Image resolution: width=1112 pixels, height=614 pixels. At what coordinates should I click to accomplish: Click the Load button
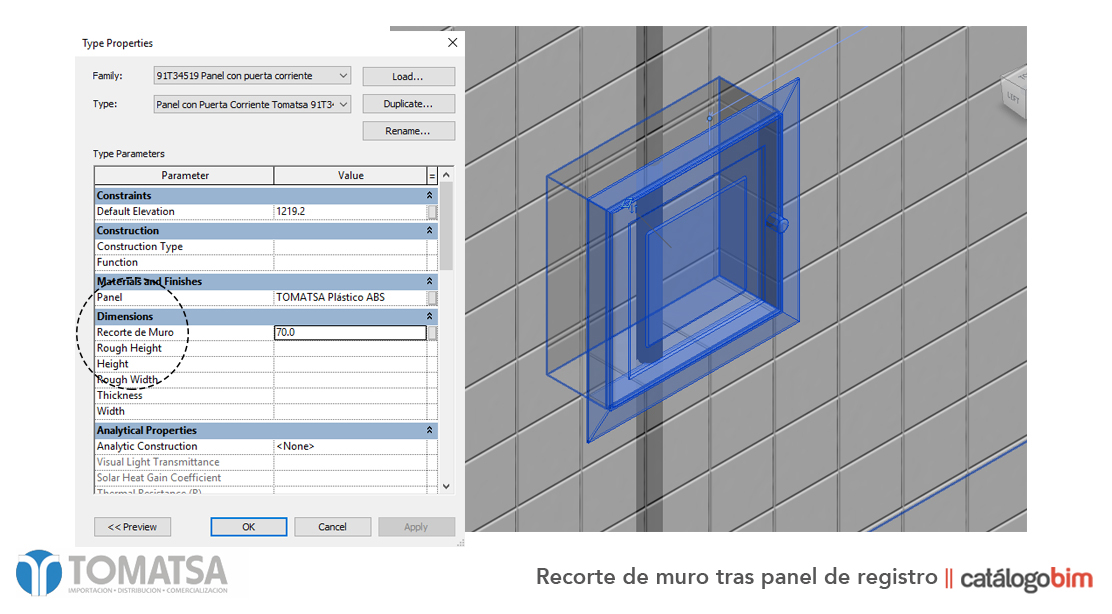(x=408, y=76)
